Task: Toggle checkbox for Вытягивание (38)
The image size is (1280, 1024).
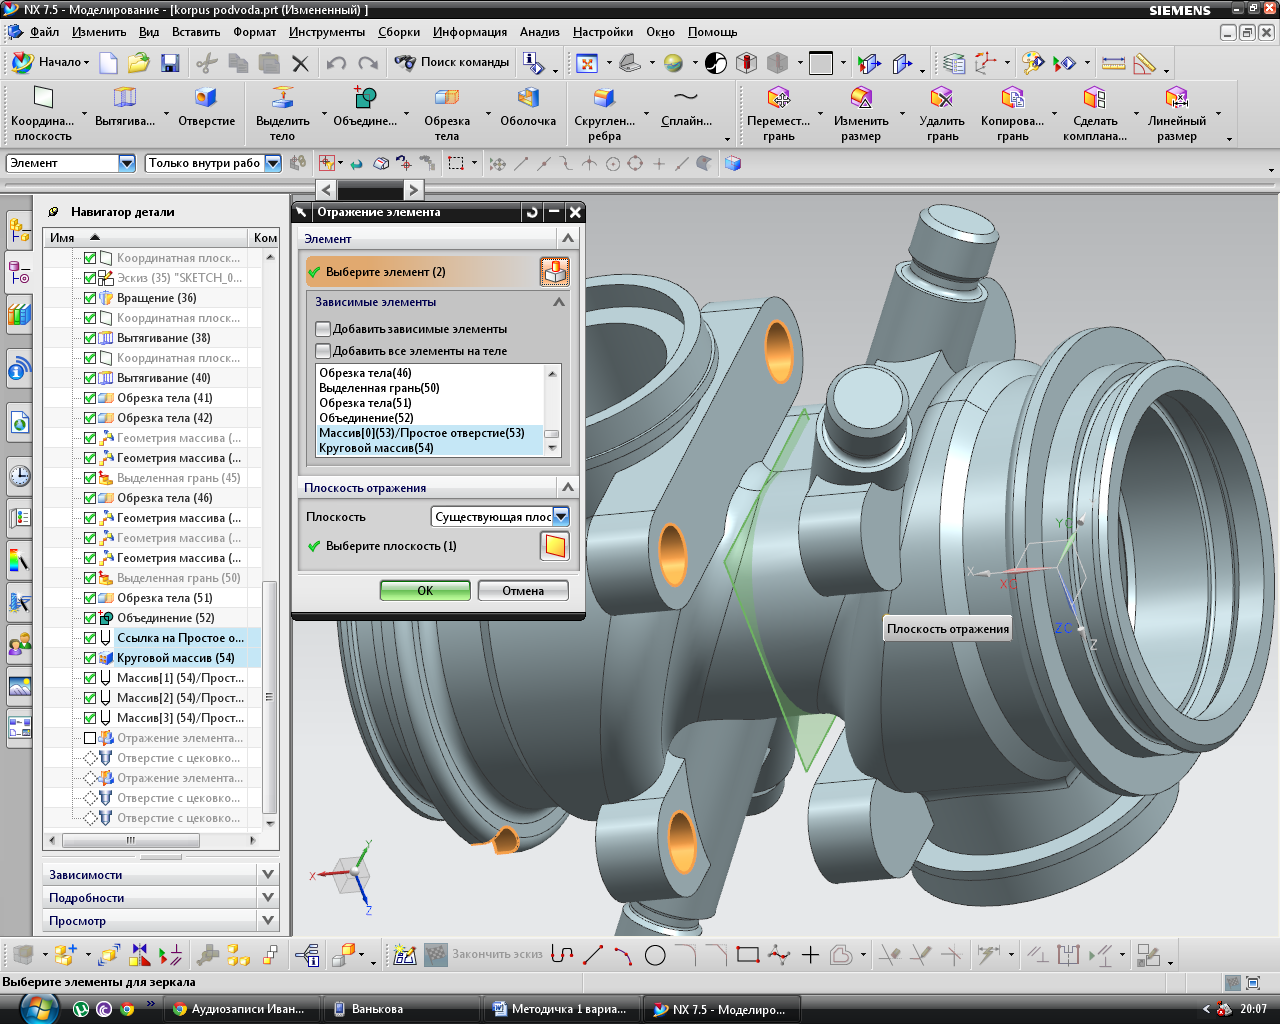Action: [x=90, y=338]
